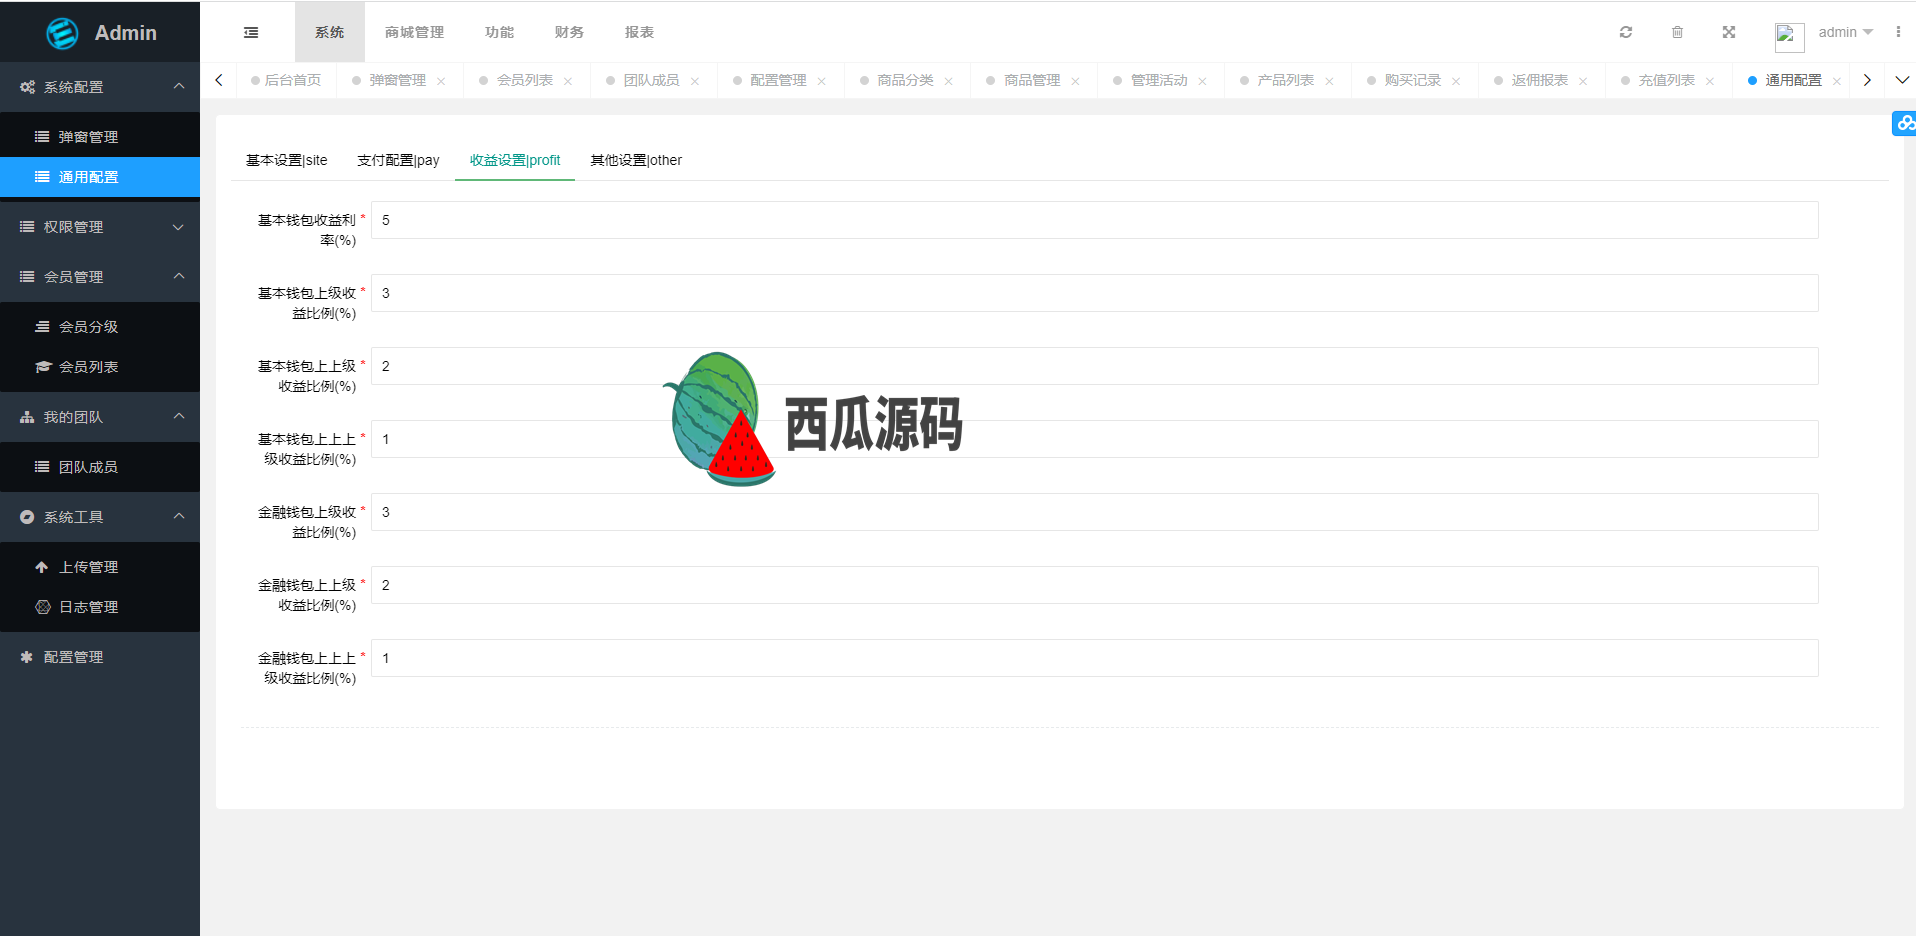Switch to 基本设置|site tab
Viewport: 1916px width, 936px height.
tap(287, 160)
